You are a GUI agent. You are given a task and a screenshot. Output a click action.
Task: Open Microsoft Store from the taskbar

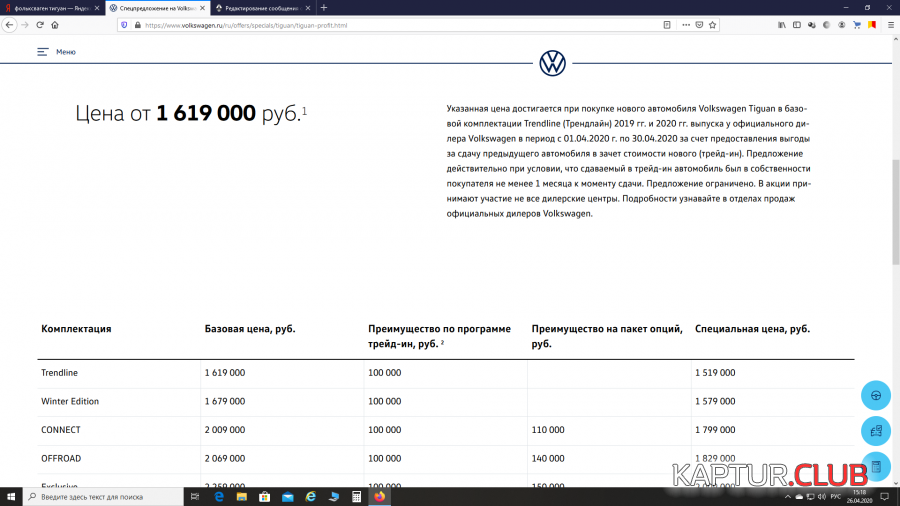click(265, 497)
